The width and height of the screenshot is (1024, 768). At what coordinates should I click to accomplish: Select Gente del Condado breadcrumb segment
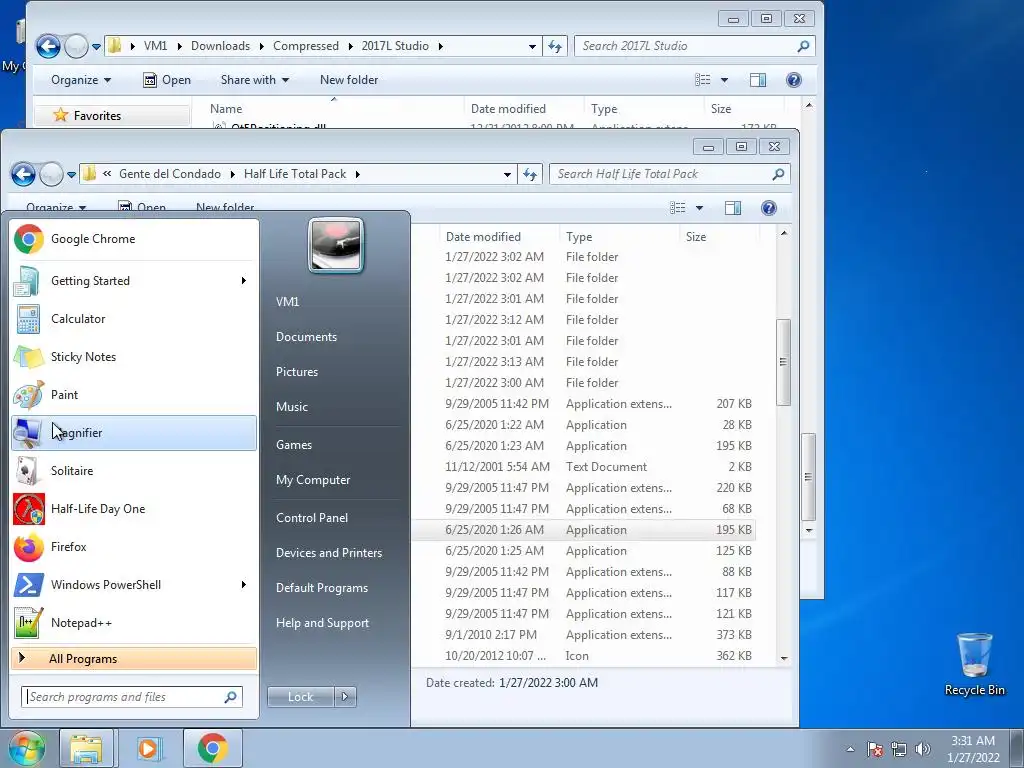[x=170, y=174]
